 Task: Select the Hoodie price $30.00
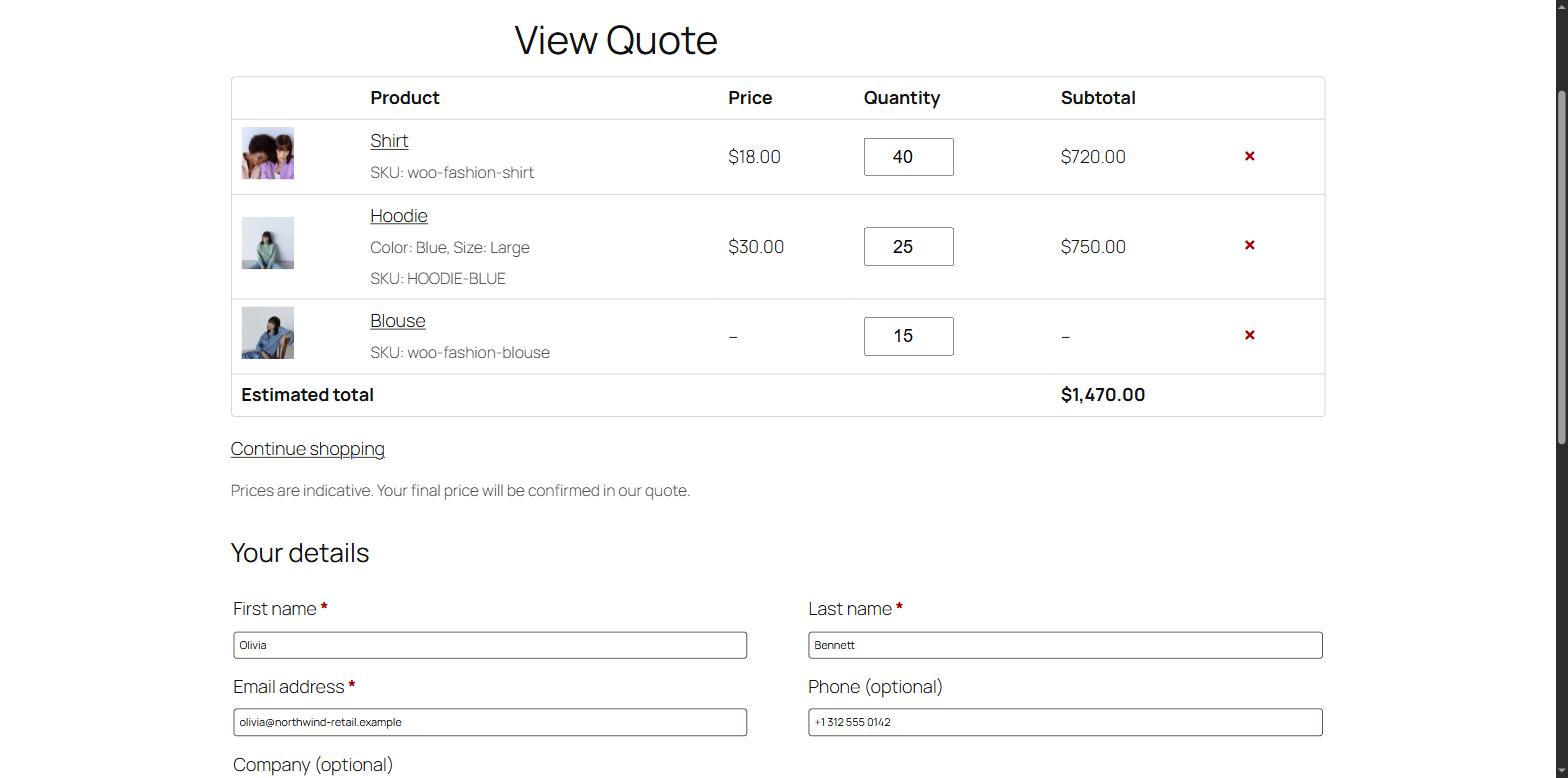[x=756, y=247]
